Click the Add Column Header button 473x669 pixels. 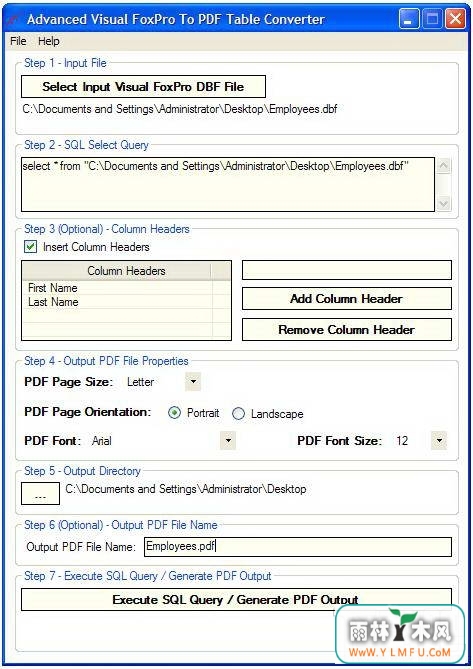[x=347, y=299]
